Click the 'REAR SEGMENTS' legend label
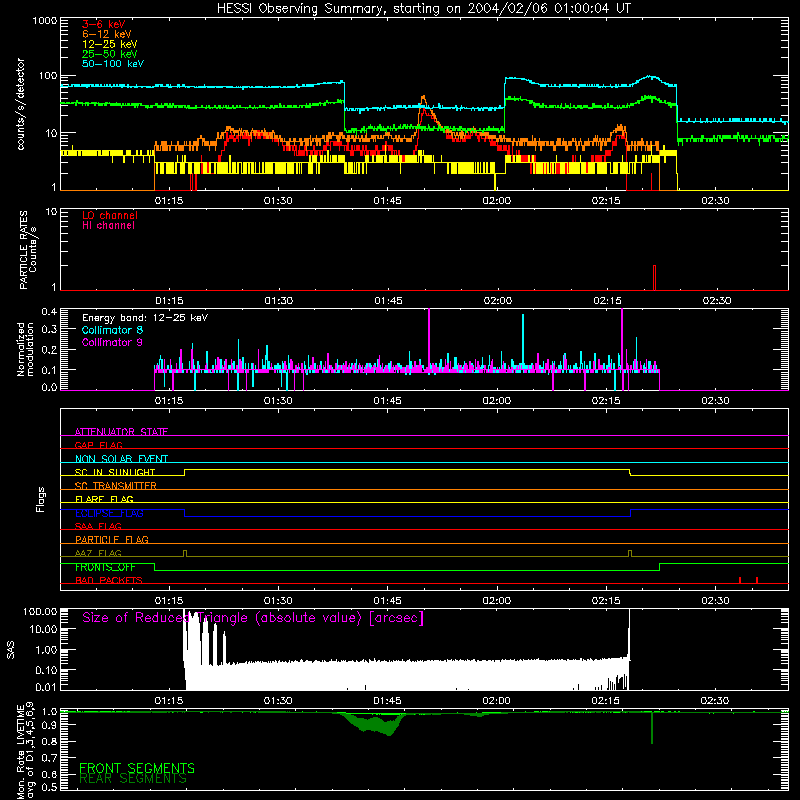This screenshot has width=800, height=800. tap(133, 779)
